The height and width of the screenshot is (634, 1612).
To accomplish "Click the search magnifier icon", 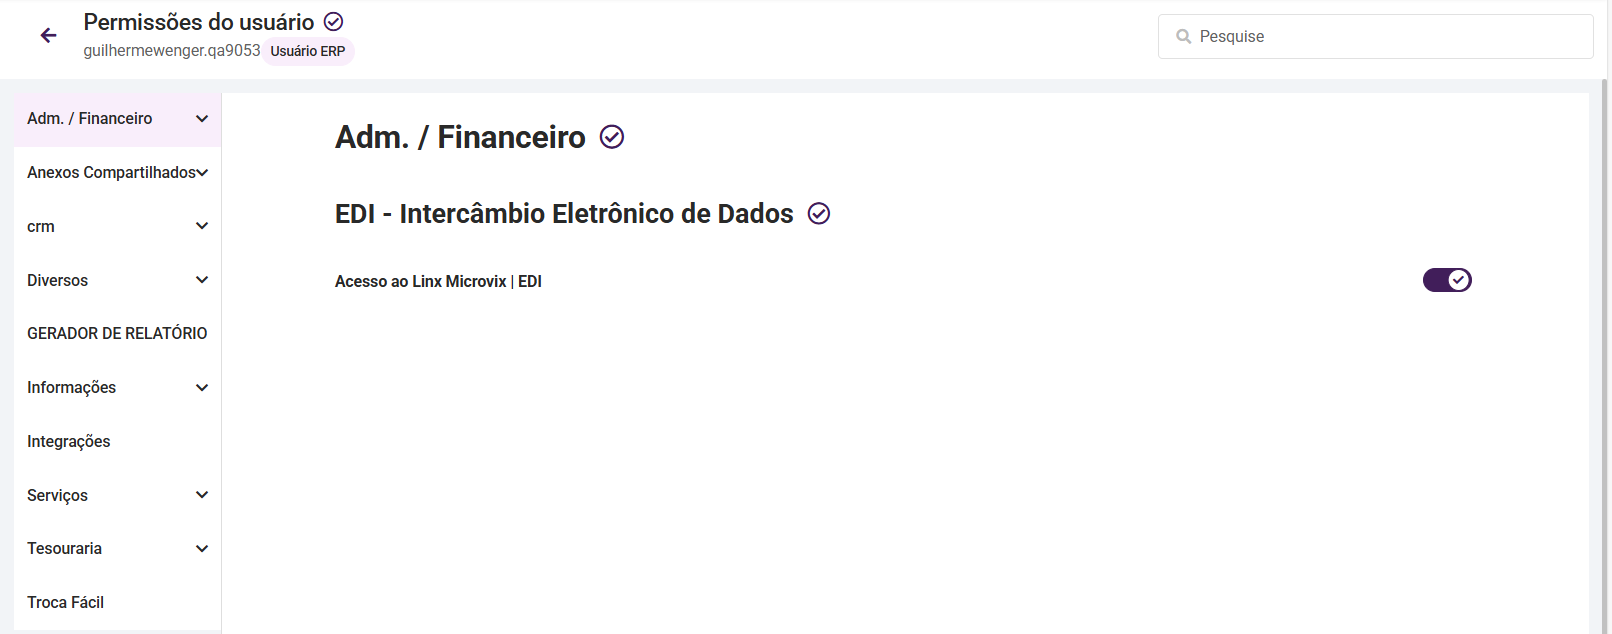I will pos(1184,37).
